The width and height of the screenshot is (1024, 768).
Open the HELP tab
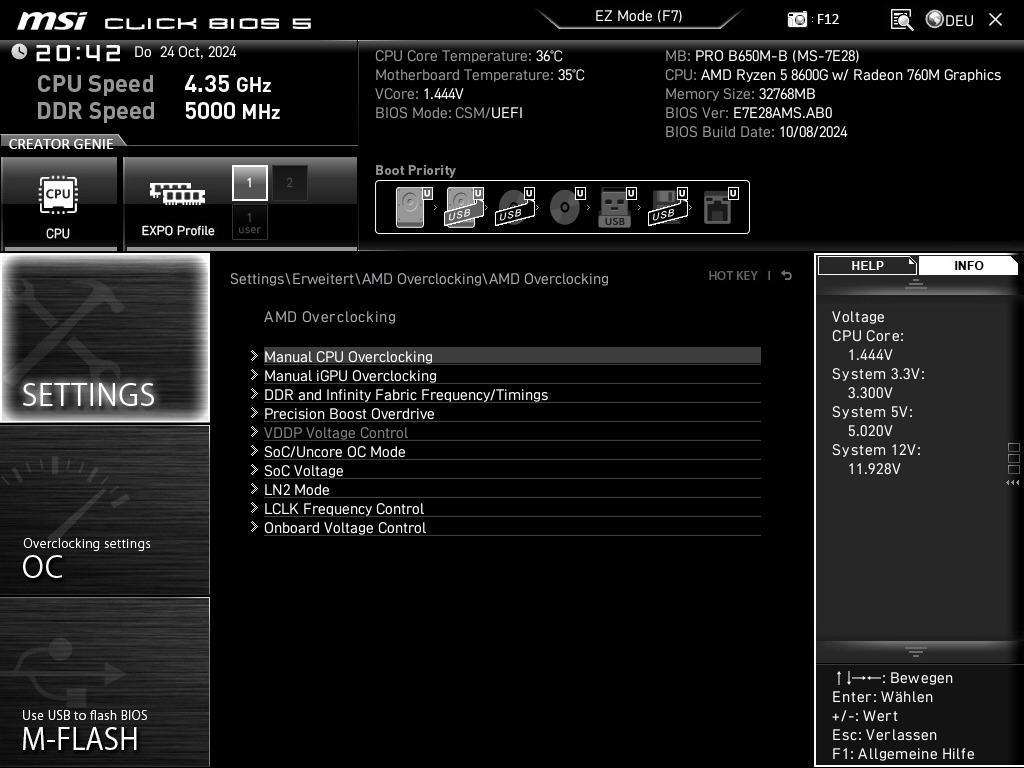tap(867, 265)
